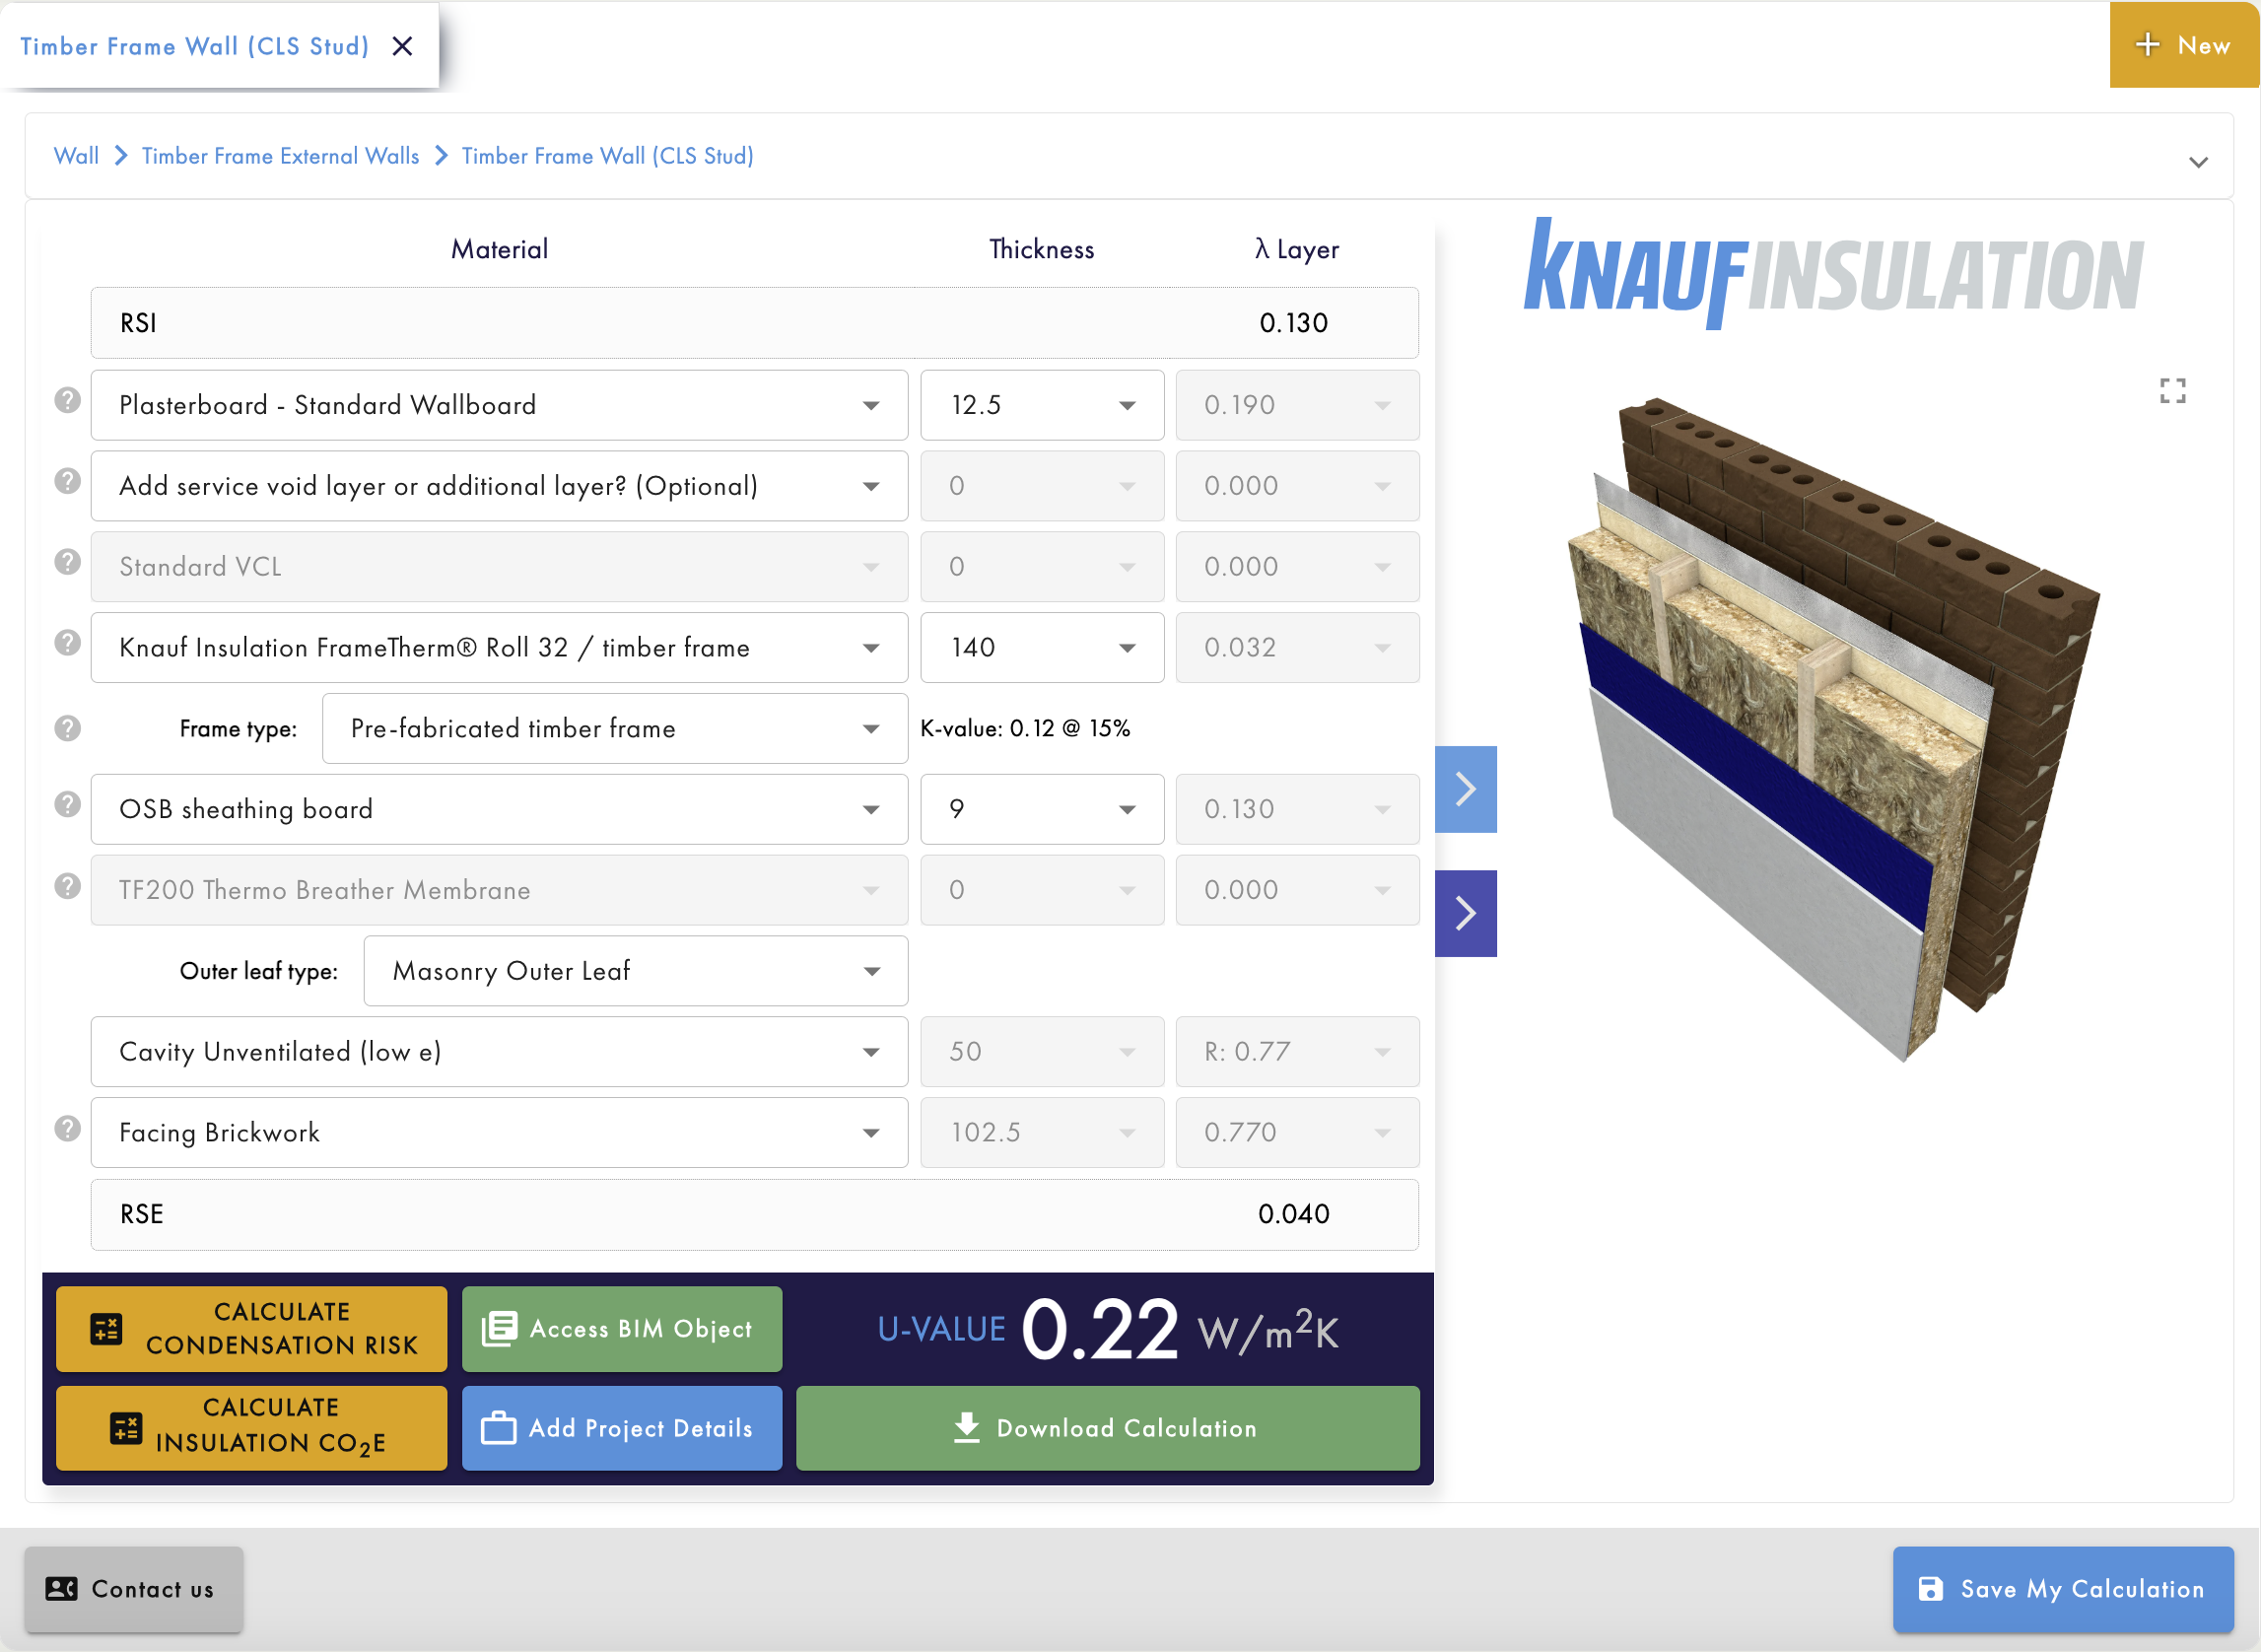Click the λ Layer column header

(x=1297, y=249)
